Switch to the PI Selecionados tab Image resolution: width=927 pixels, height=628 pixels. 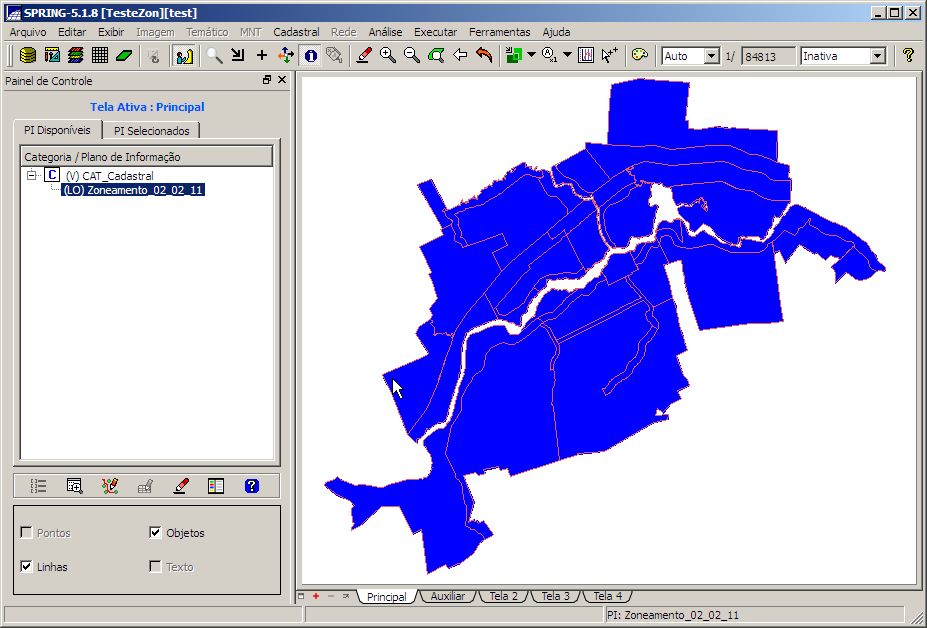click(x=151, y=131)
